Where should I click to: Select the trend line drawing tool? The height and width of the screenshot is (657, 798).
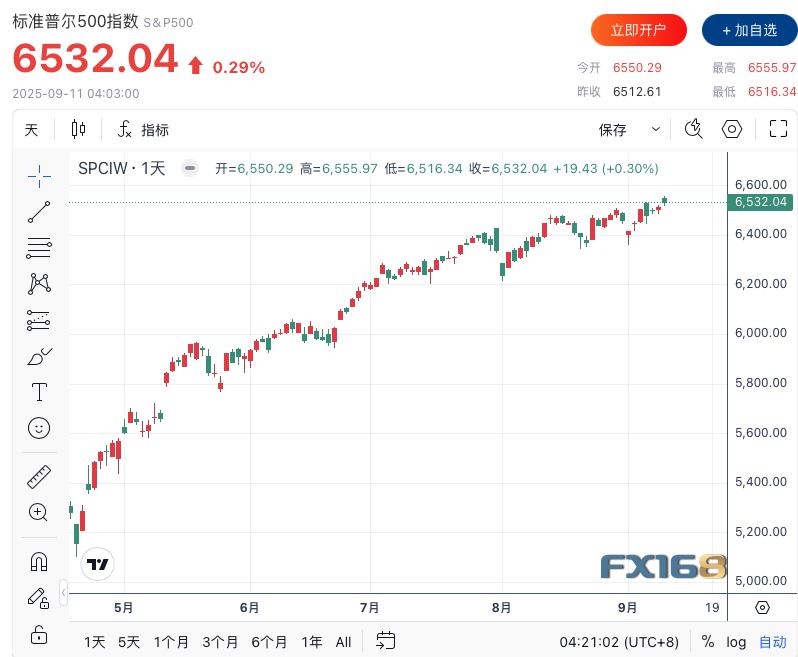(39, 212)
